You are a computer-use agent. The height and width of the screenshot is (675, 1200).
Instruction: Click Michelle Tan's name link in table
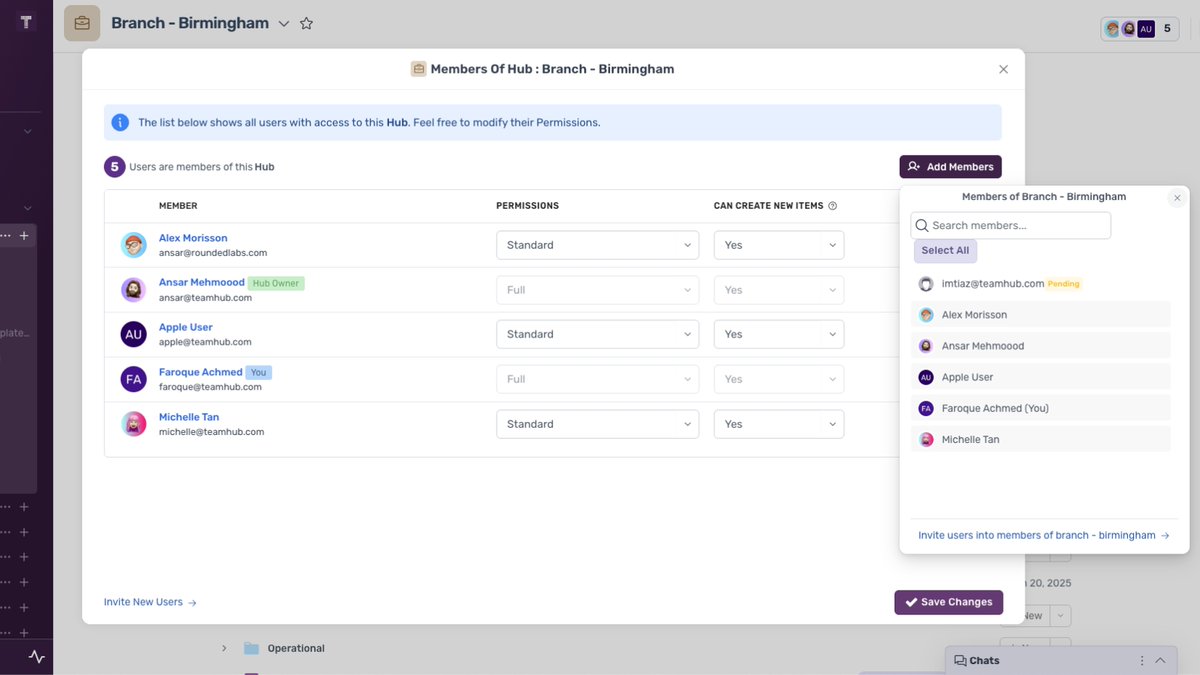coord(189,417)
